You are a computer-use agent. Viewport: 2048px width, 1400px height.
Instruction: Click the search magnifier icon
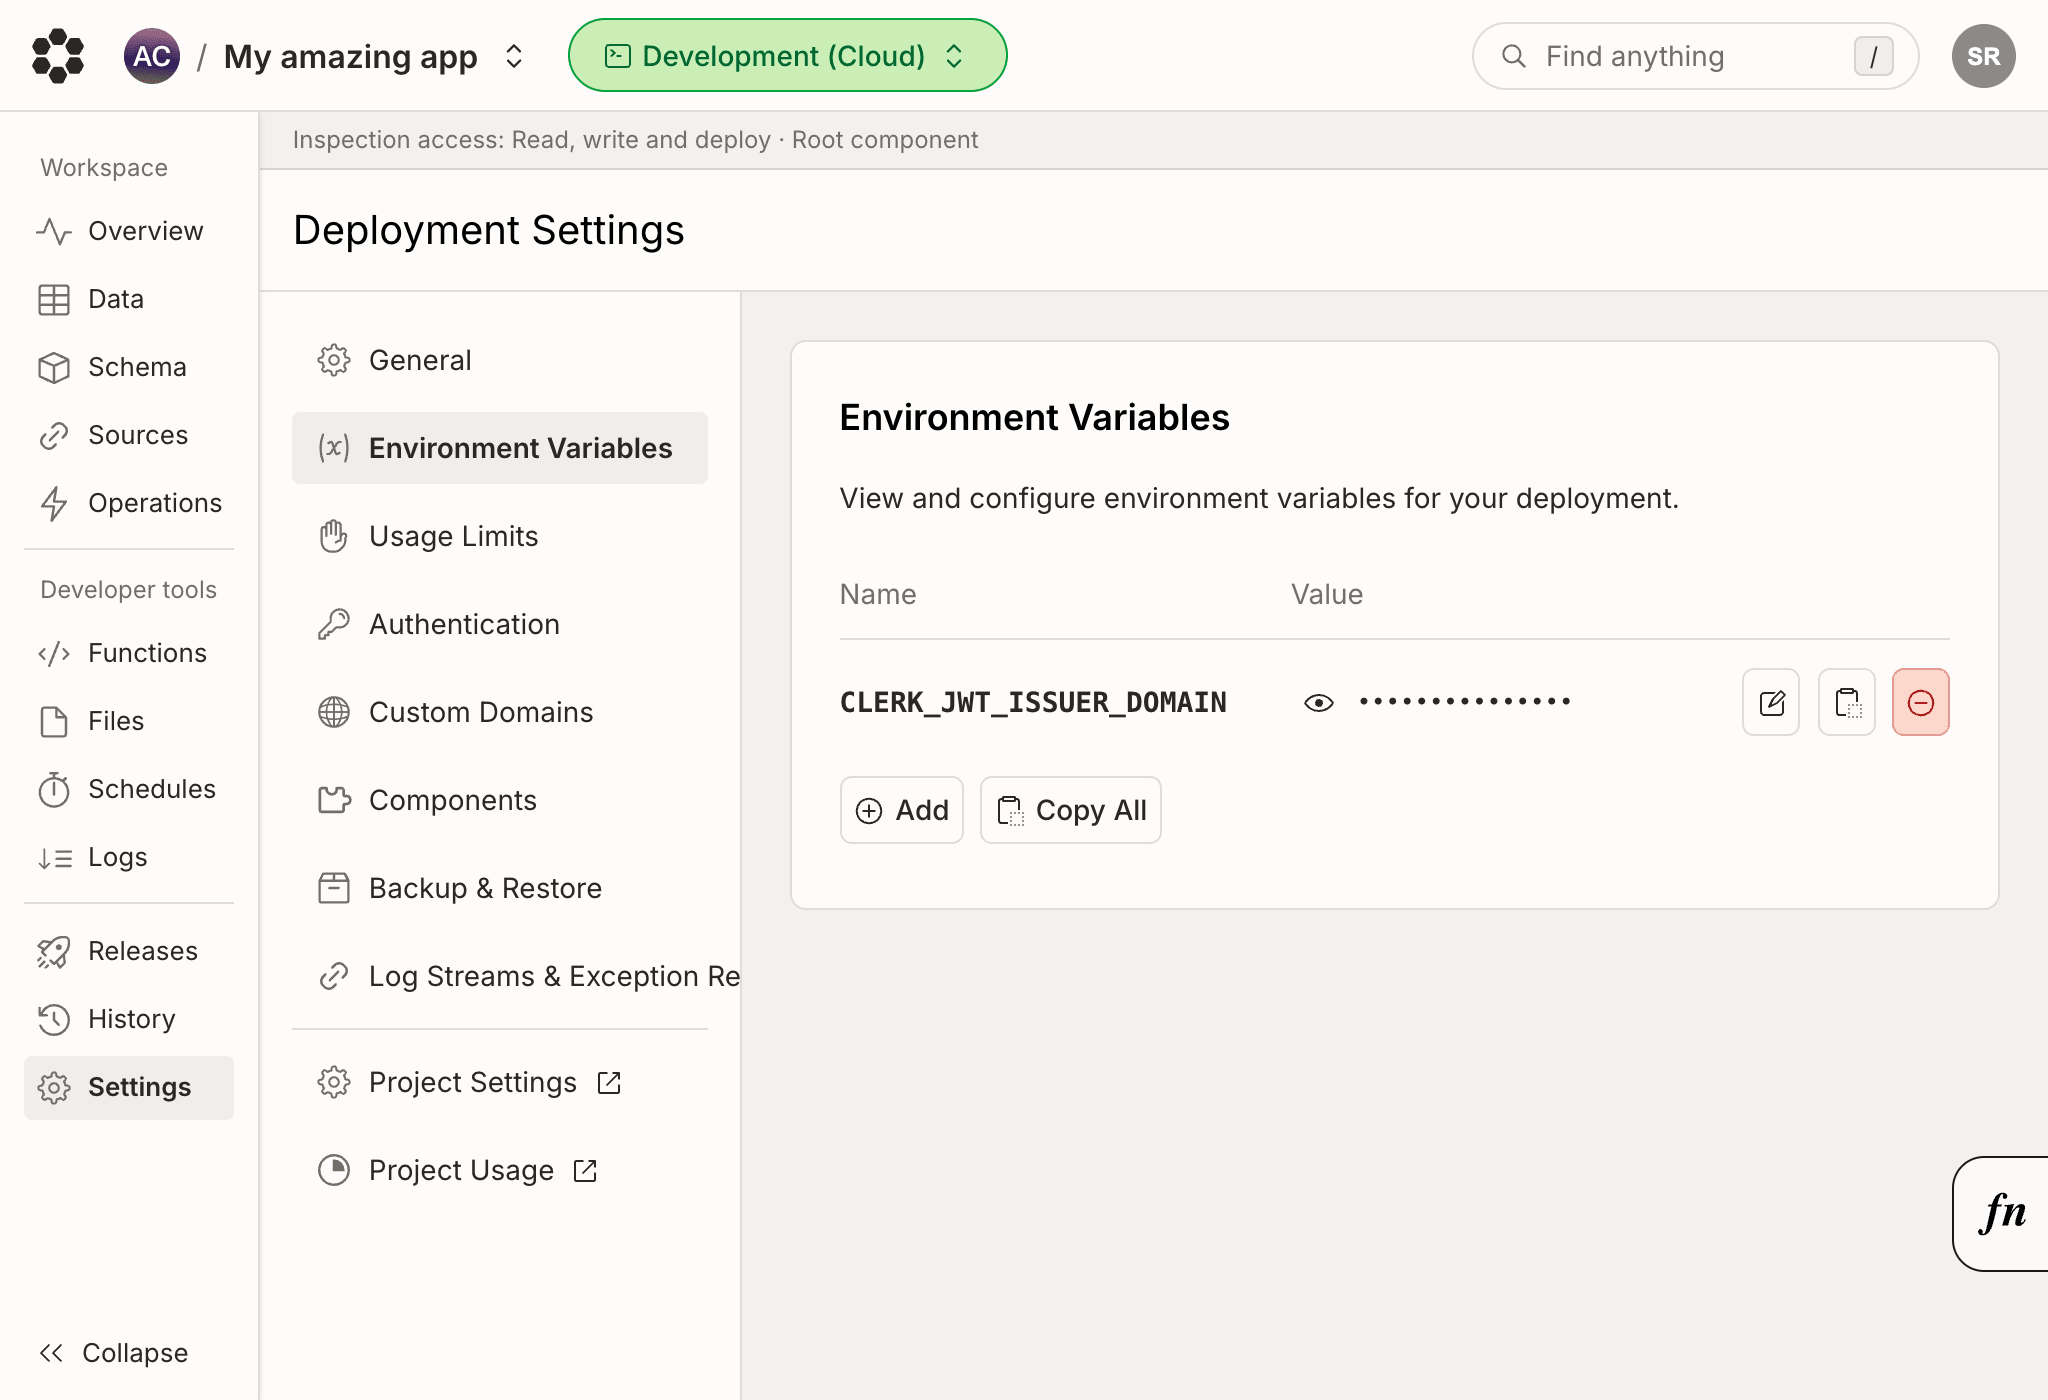[1514, 56]
